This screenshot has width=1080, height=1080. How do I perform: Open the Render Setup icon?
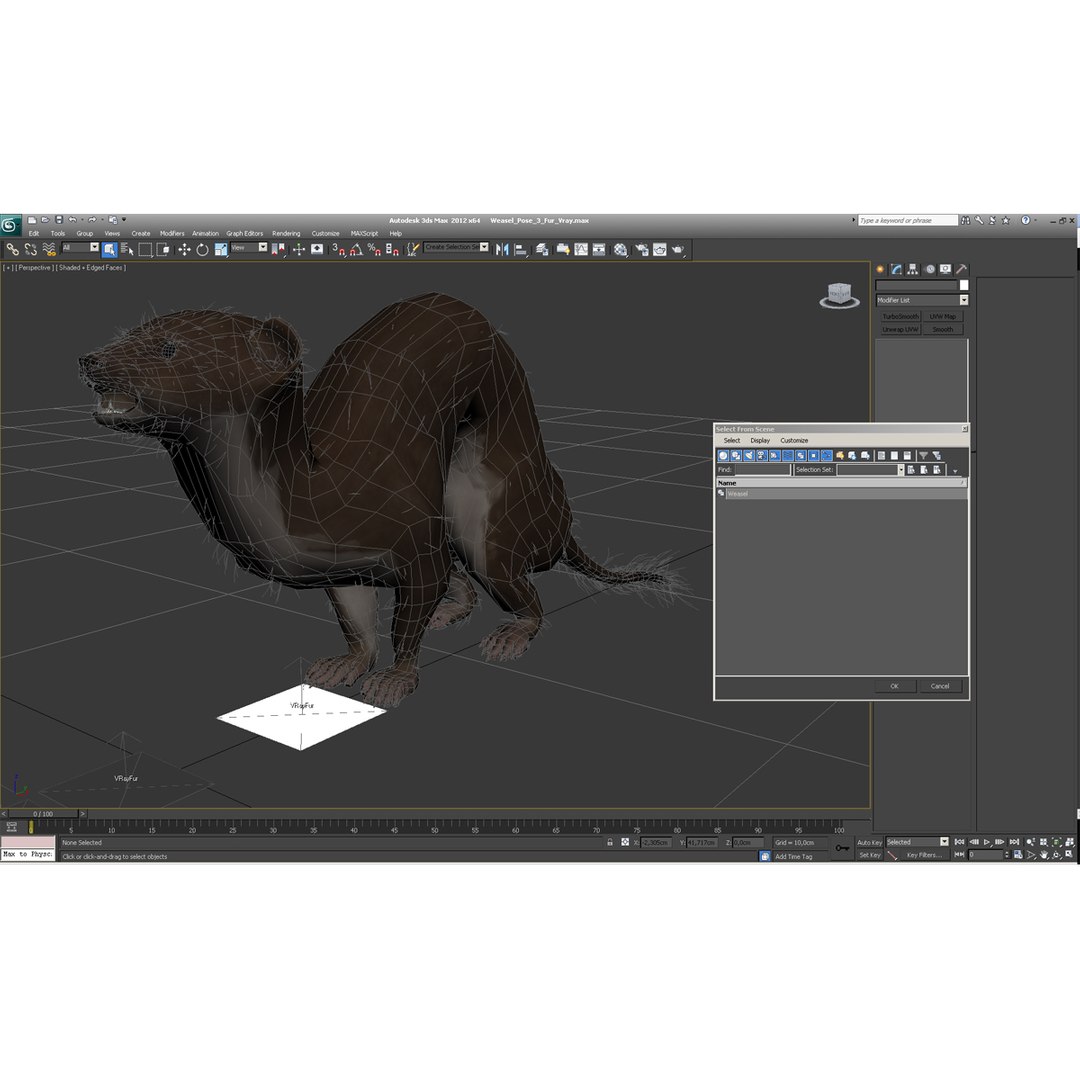[x=641, y=249]
